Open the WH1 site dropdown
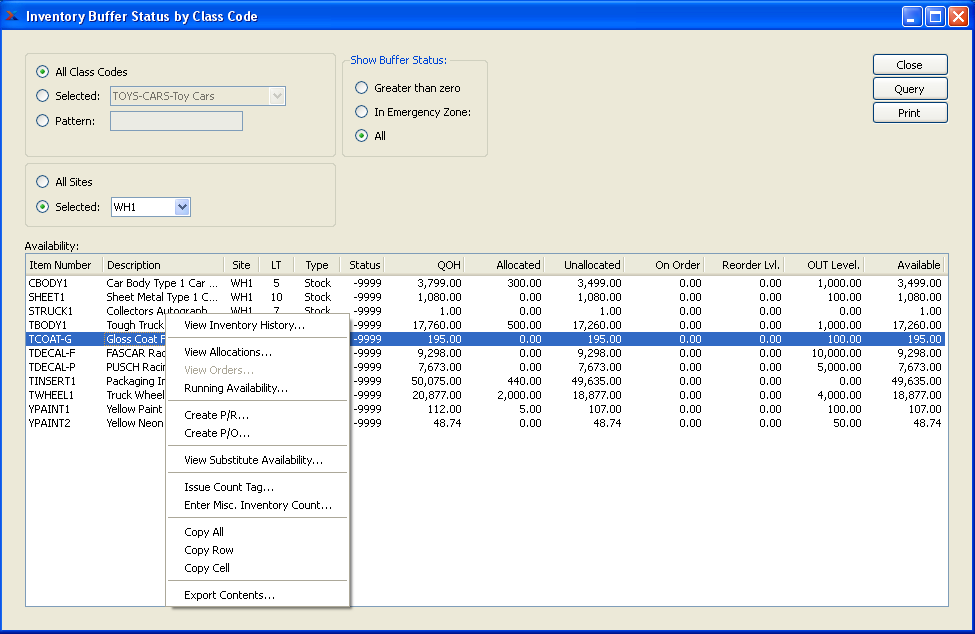 click(181, 207)
